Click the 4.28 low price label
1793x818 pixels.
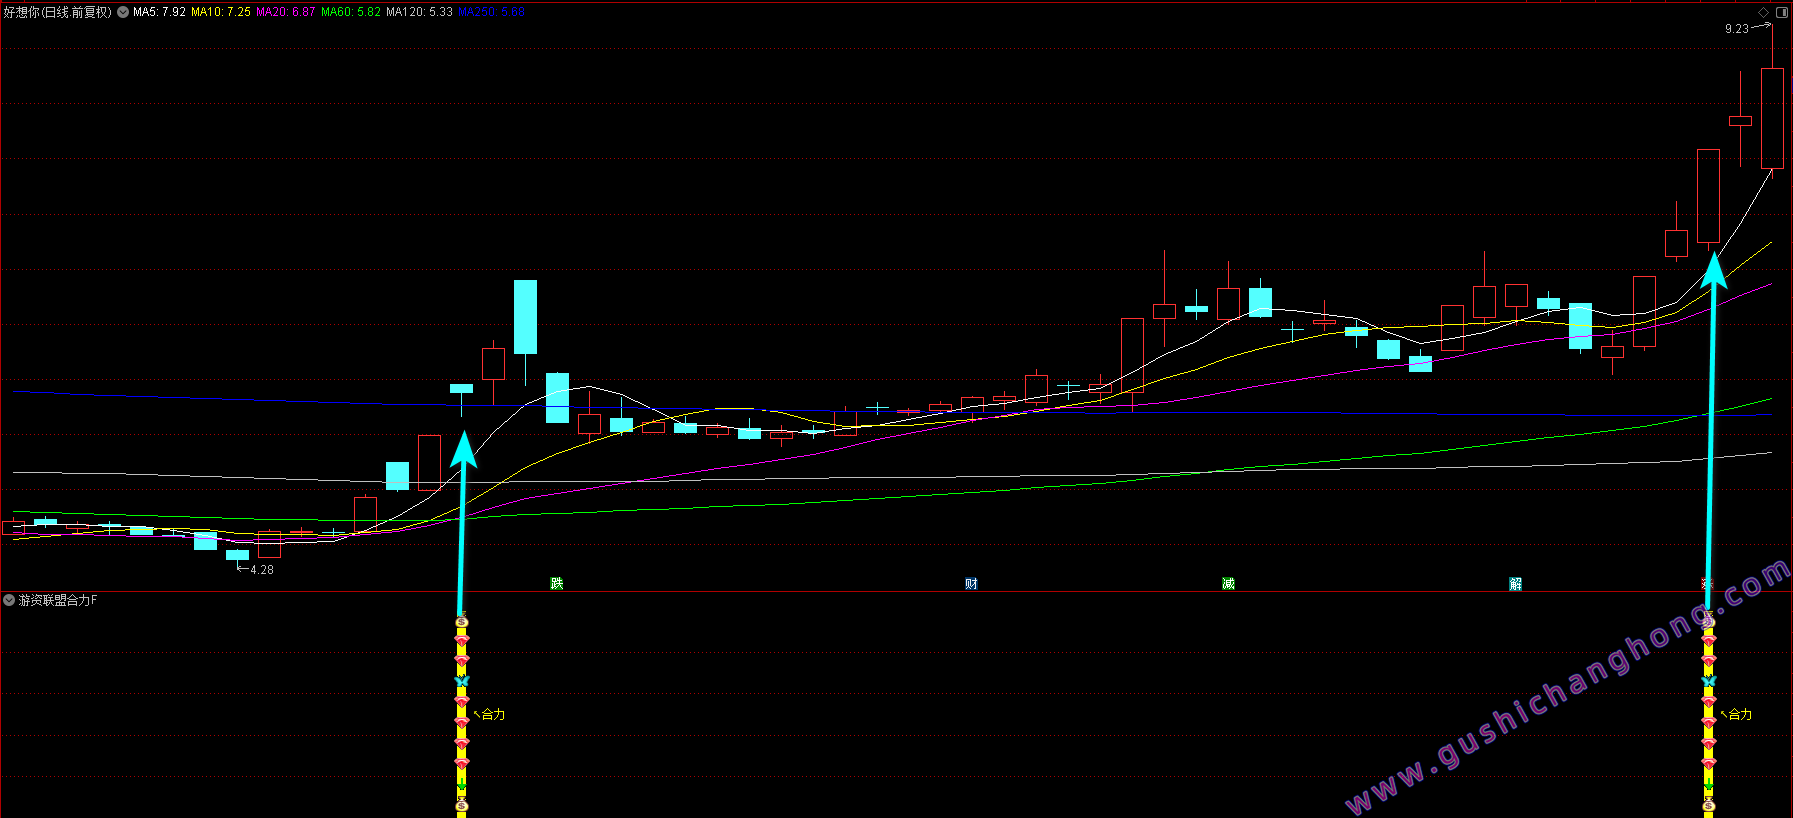(262, 570)
